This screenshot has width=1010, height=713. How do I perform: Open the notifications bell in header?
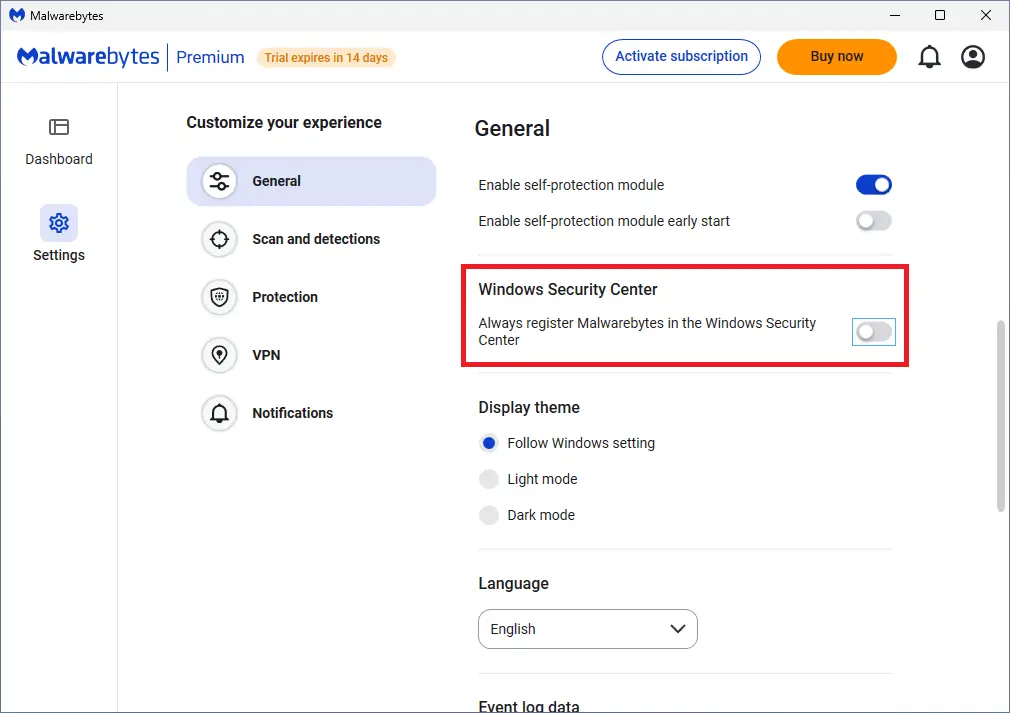[x=929, y=57]
